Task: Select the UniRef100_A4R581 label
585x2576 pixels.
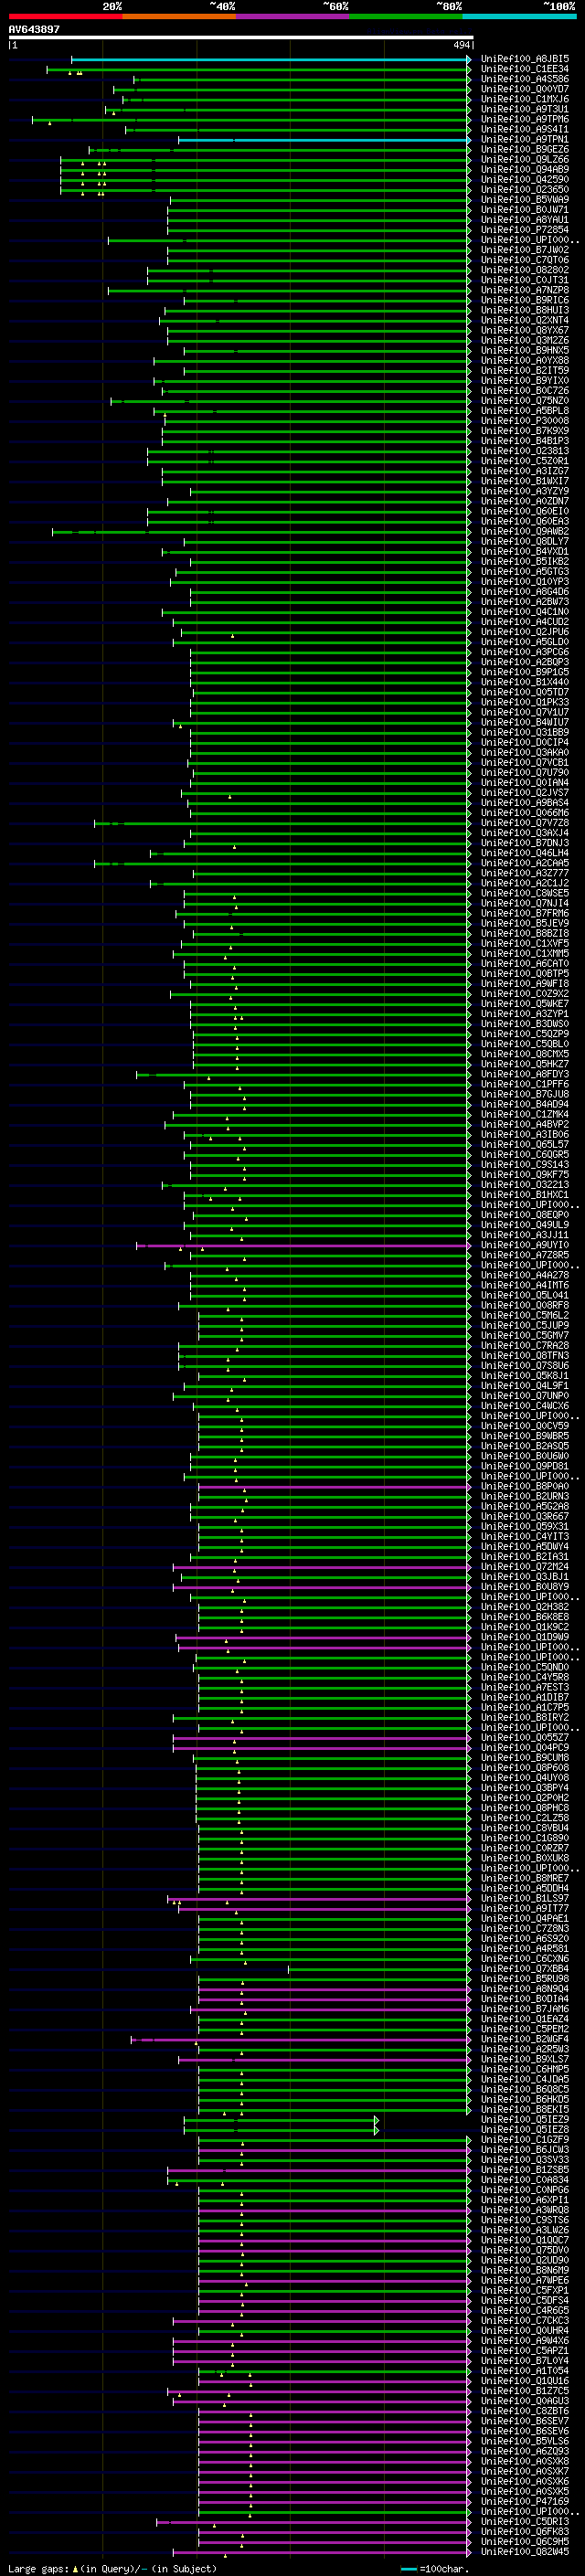Action: tap(525, 1949)
